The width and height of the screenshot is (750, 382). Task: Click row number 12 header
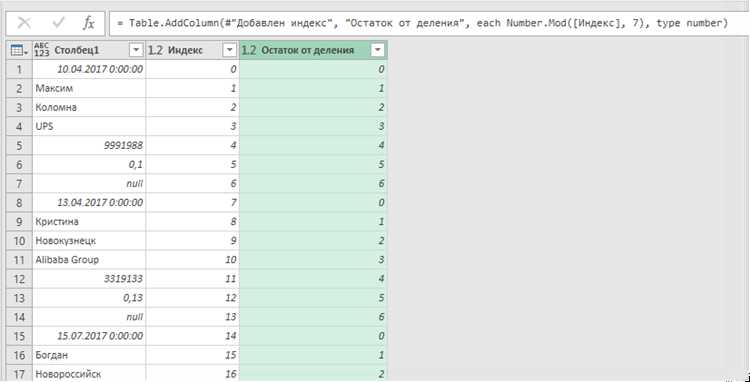pos(20,279)
